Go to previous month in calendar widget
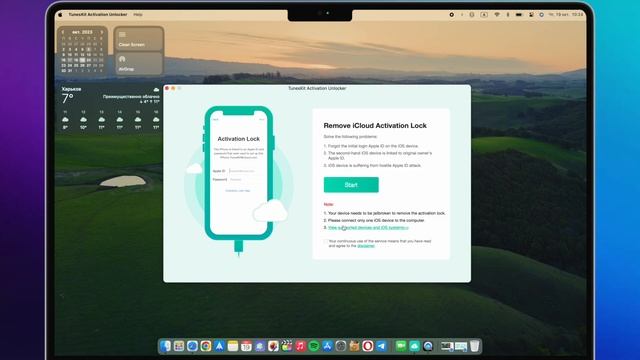The height and width of the screenshot is (360, 640). point(63,32)
